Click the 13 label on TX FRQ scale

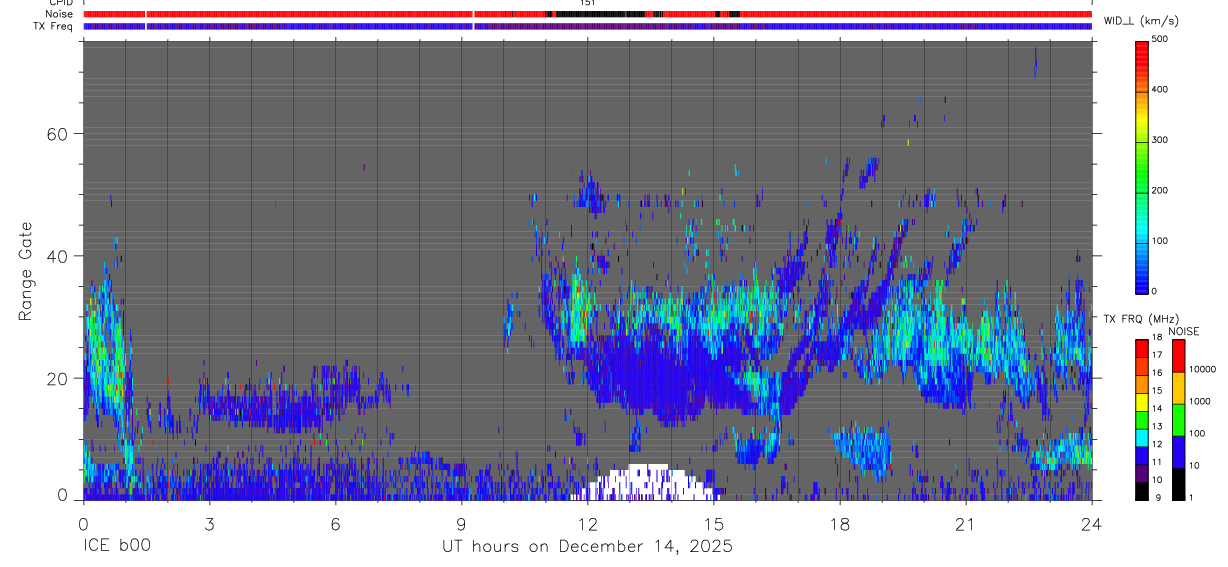click(1157, 427)
